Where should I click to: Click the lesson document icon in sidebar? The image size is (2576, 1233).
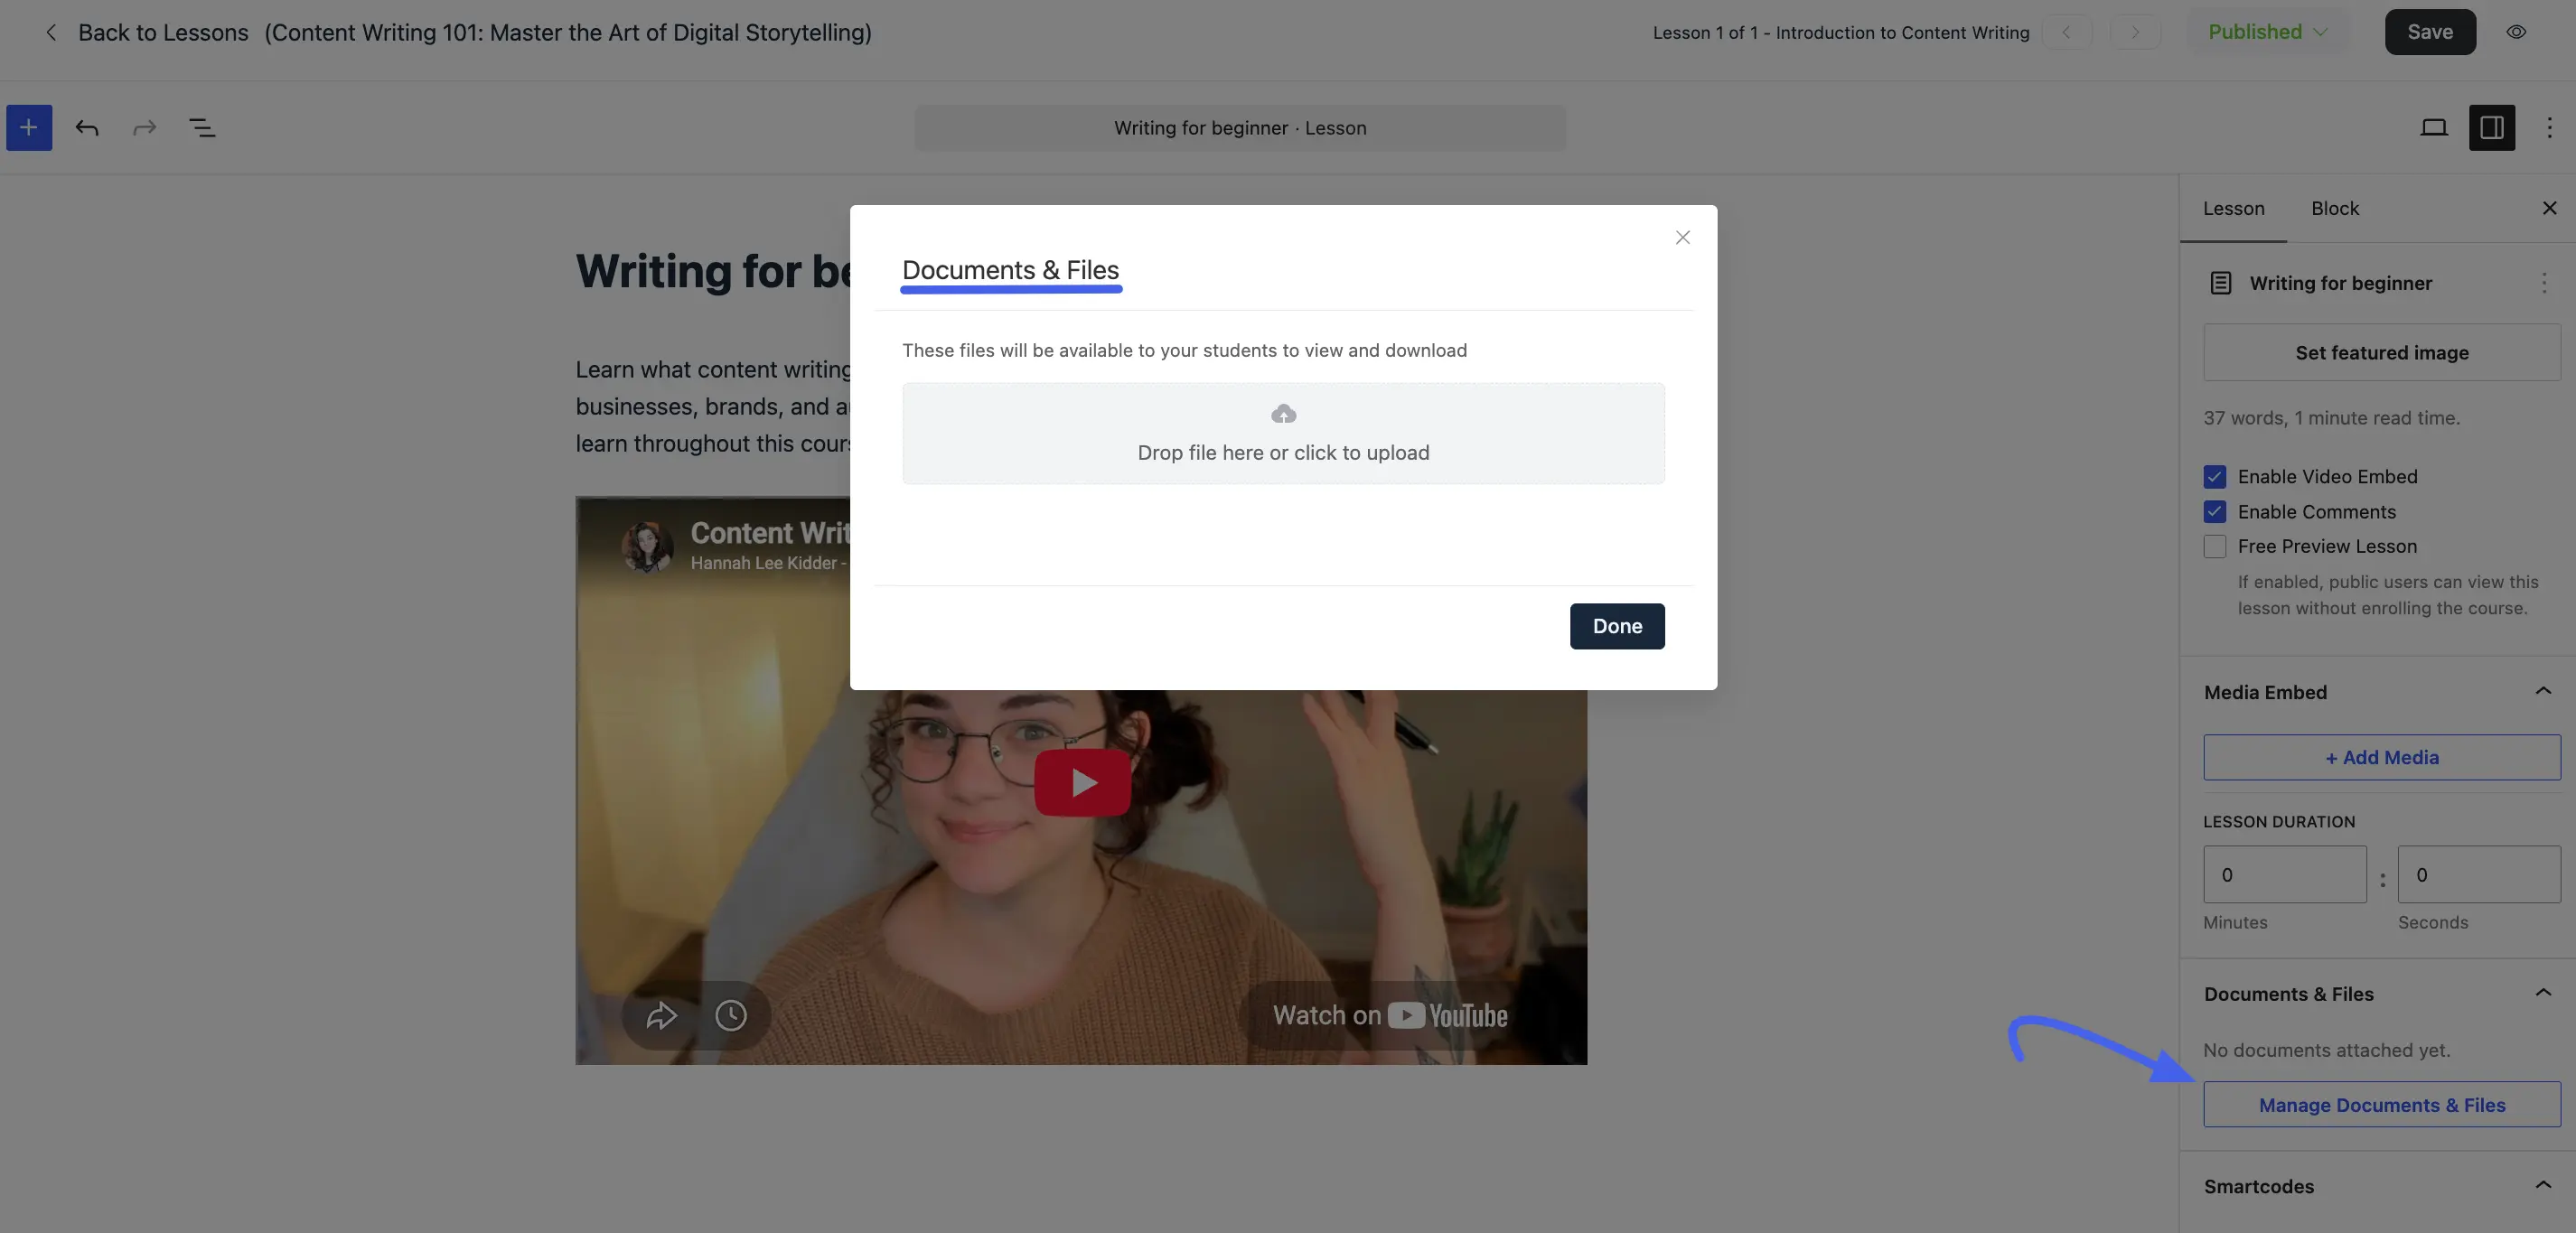pyautogui.click(x=2220, y=283)
